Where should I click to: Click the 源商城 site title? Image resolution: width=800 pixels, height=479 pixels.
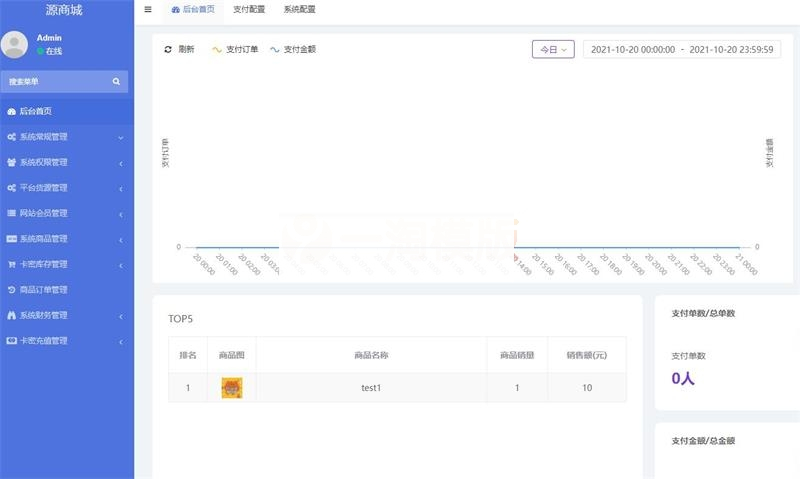[x=66, y=10]
